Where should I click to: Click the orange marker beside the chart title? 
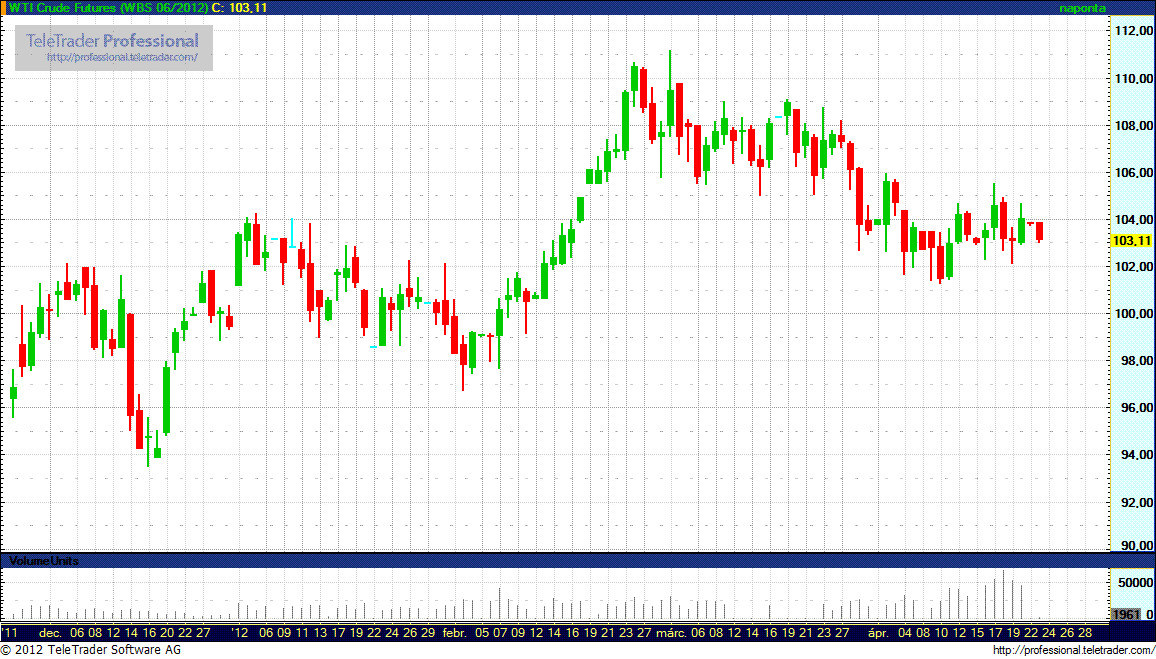[x=4, y=7]
